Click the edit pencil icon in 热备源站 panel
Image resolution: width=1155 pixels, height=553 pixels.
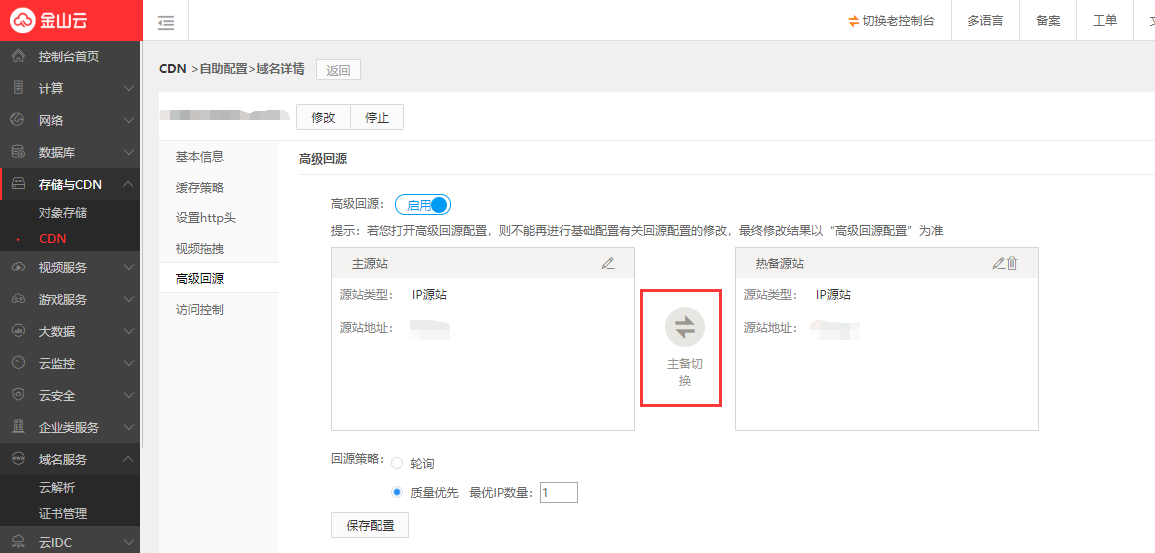coord(997,263)
